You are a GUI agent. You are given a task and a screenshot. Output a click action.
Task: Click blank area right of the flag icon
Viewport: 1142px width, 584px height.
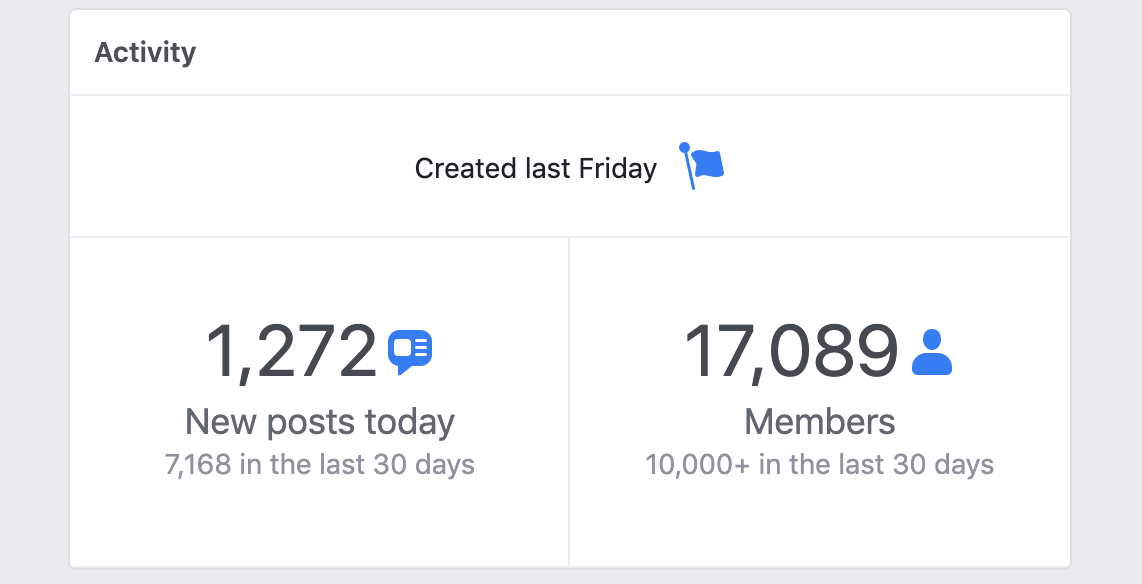point(896,166)
